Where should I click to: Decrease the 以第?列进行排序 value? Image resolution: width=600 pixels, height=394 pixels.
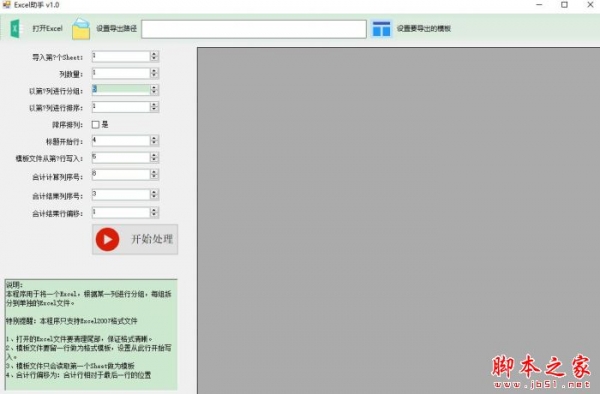[154, 109]
